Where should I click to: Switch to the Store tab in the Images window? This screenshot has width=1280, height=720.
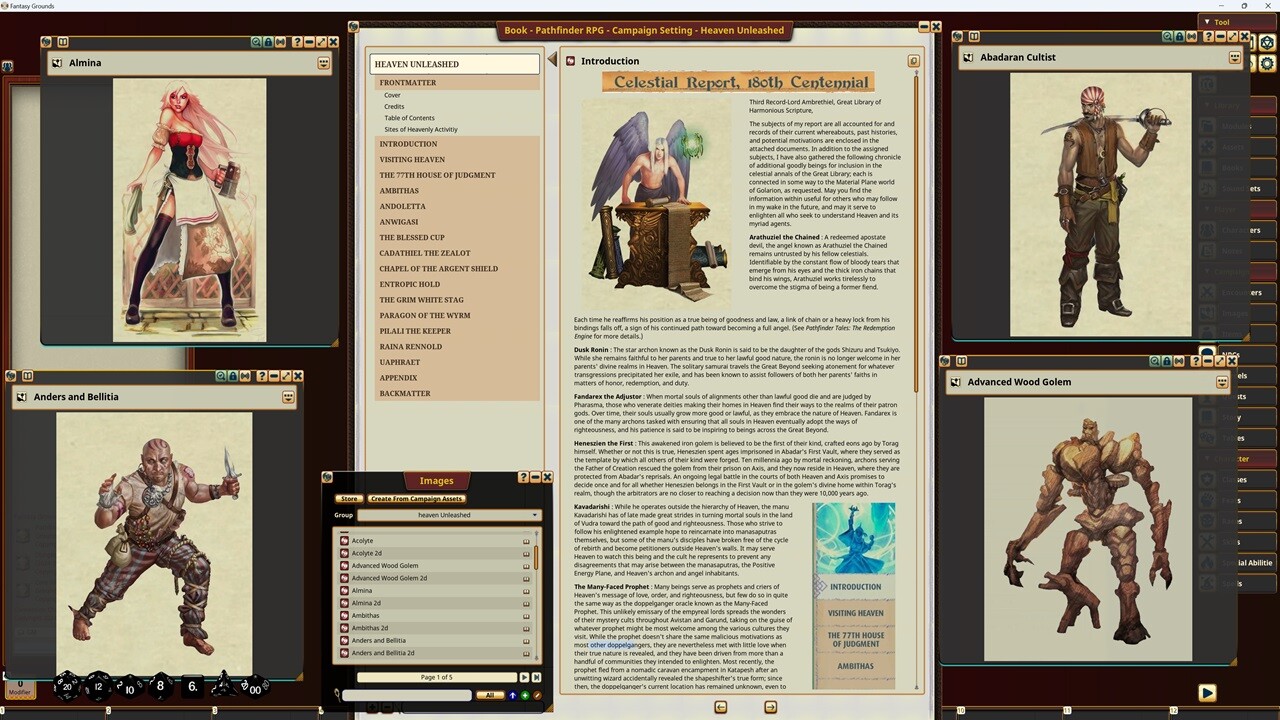pyautogui.click(x=349, y=498)
